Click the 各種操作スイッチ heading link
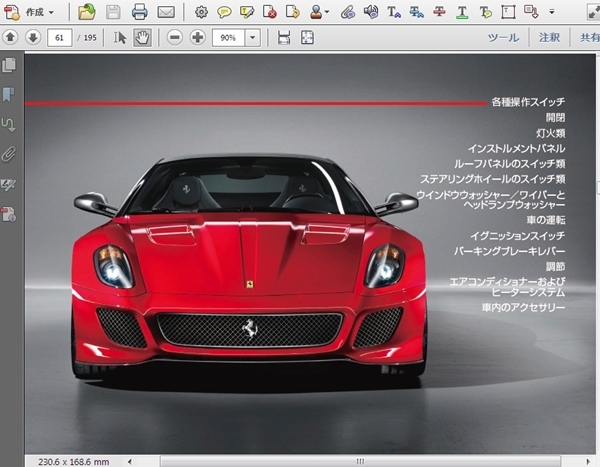Screen dimensions: 600x467 click(x=528, y=102)
